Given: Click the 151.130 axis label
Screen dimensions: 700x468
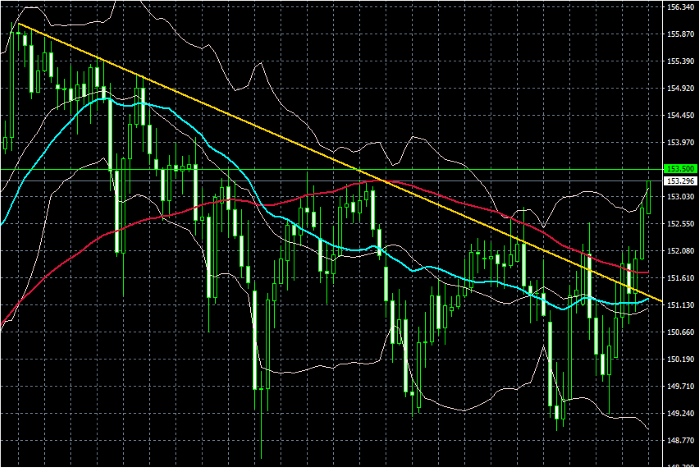Looking at the screenshot, I should click(x=681, y=305).
